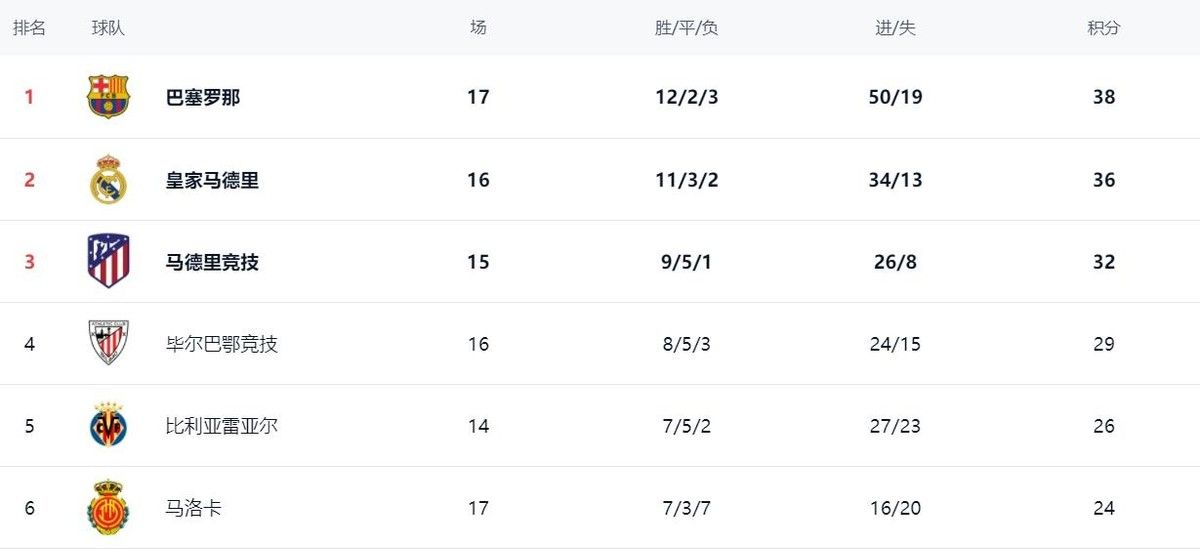Open the 皇家马德里 team name link
Viewport: 1200px width, 550px height.
212,180
